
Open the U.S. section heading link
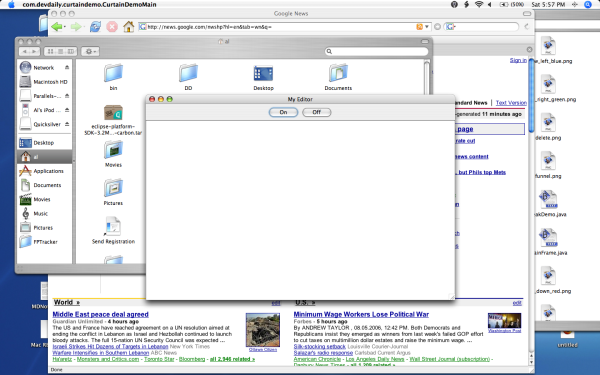[x=305, y=302]
